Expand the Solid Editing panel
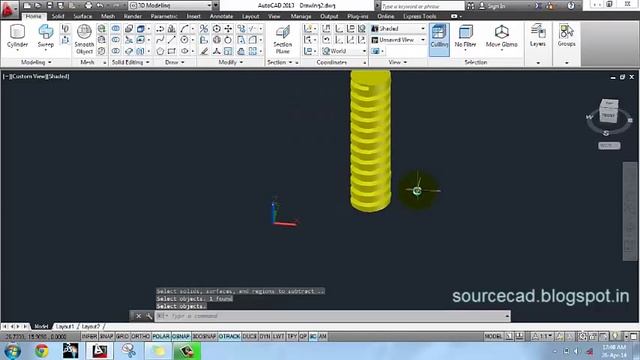Viewport: 640px width, 360px height. click(x=131, y=62)
